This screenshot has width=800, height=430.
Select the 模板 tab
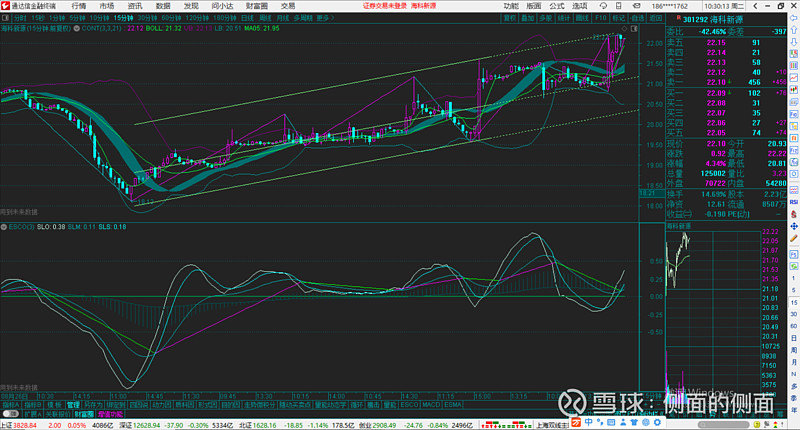click(54, 405)
